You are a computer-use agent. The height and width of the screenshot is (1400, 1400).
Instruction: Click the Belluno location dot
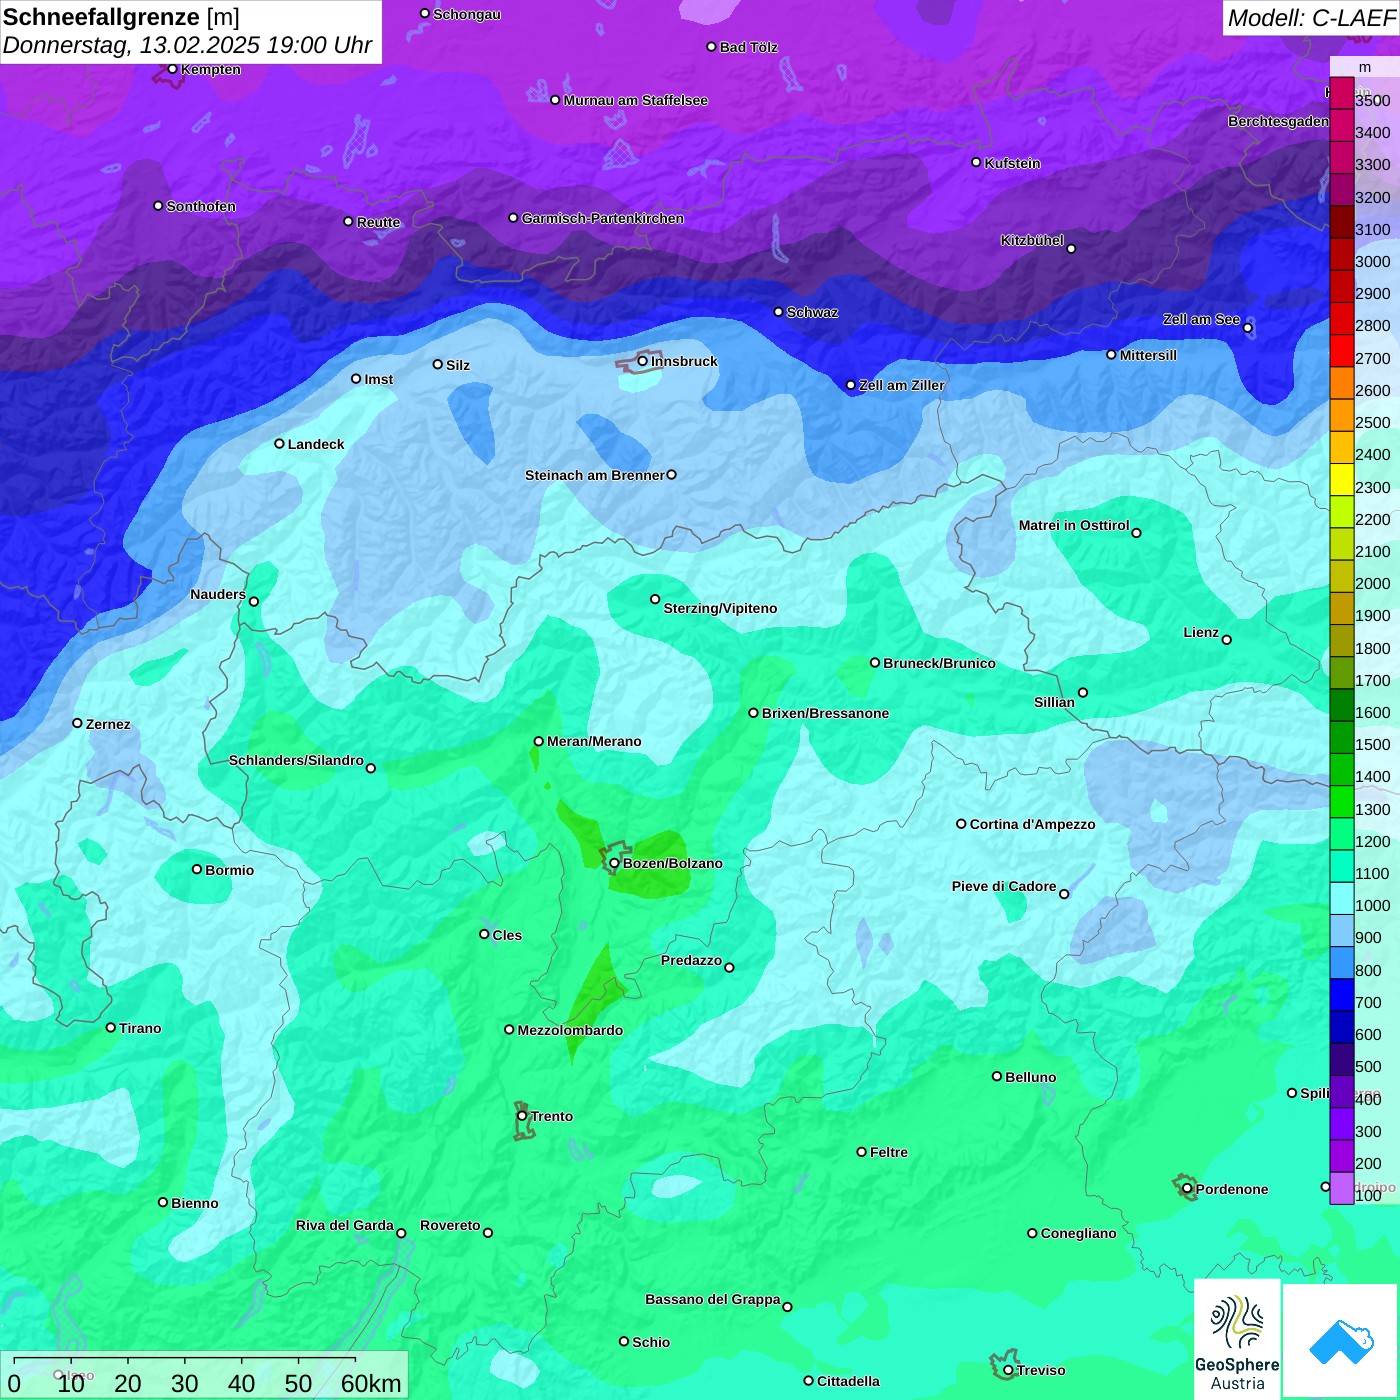click(x=997, y=1076)
